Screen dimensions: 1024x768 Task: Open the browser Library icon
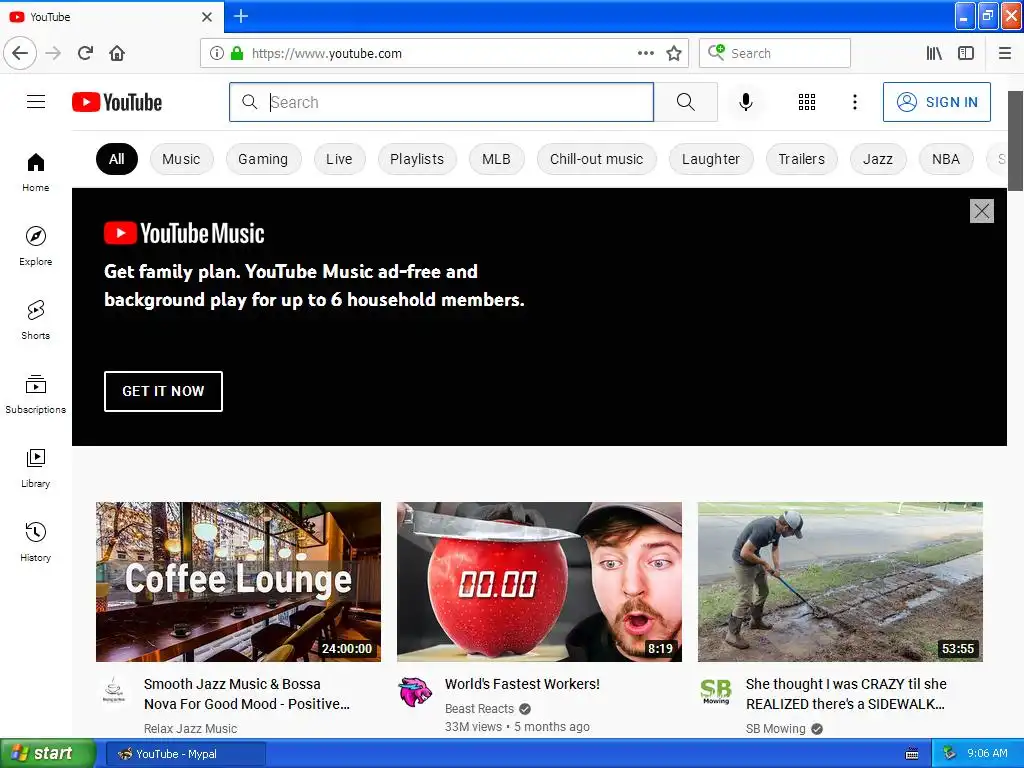click(934, 53)
